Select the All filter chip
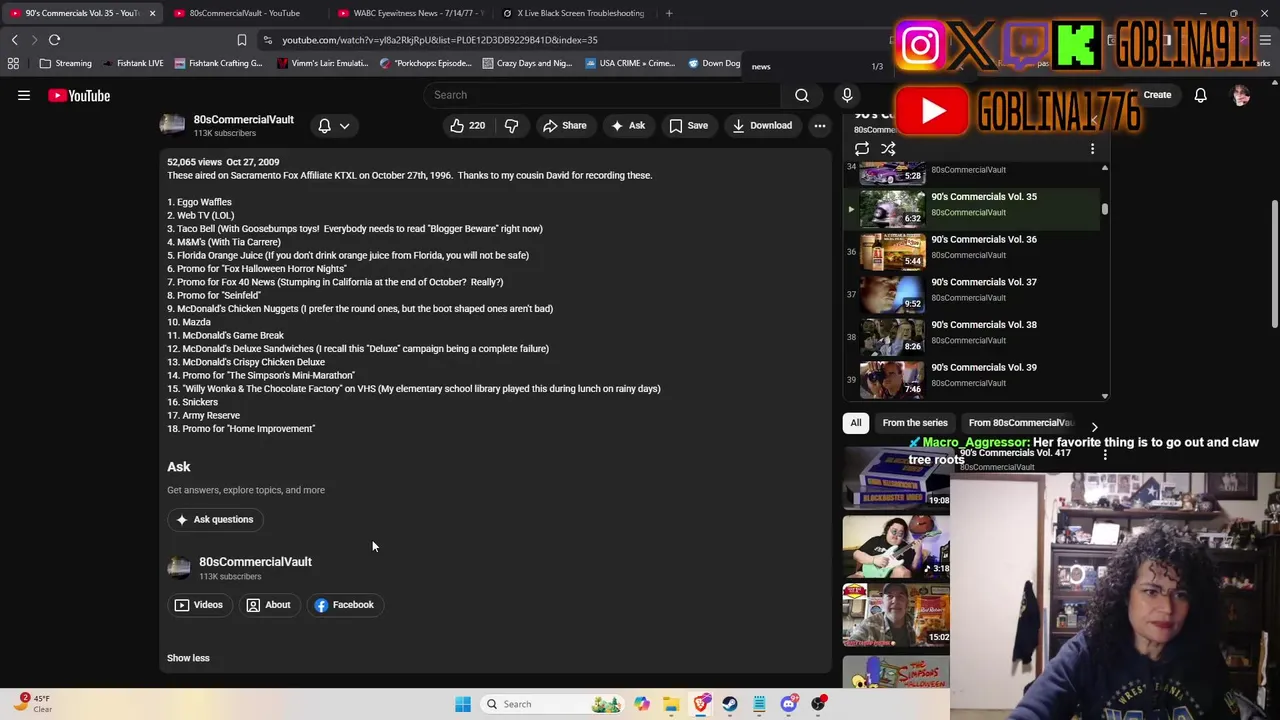The height and width of the screenshot is (720, 1280). coord(856,423)
